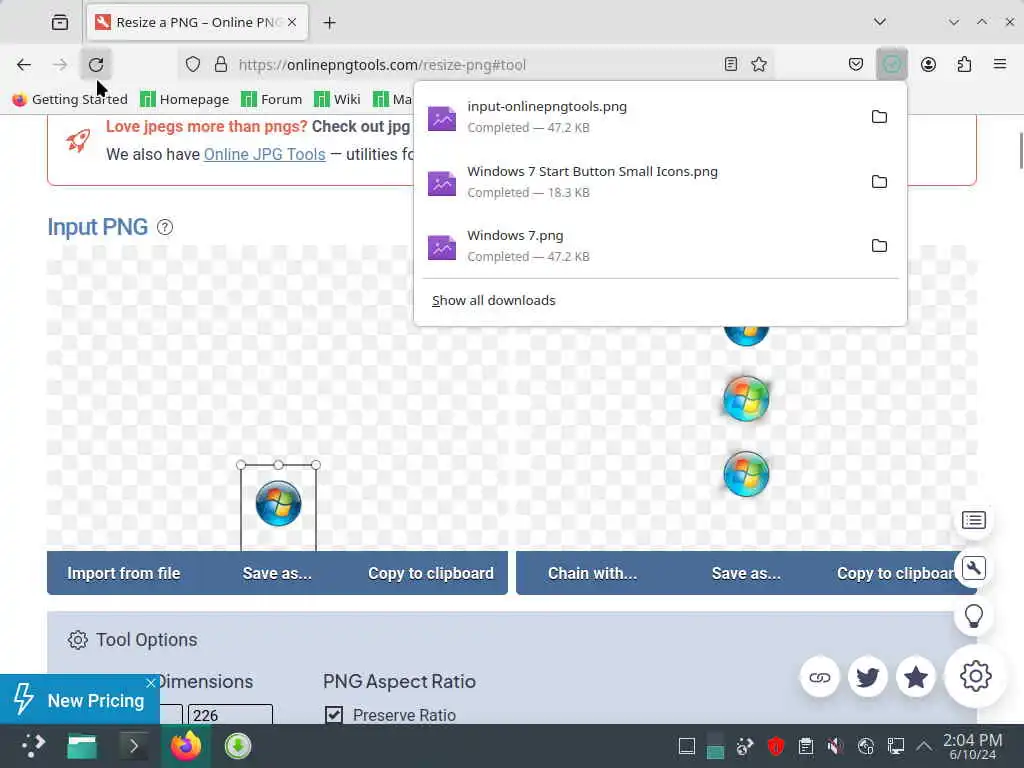1024x768 pixels.
Task: Open the file manager from taskbar
Action: point(82,746)
